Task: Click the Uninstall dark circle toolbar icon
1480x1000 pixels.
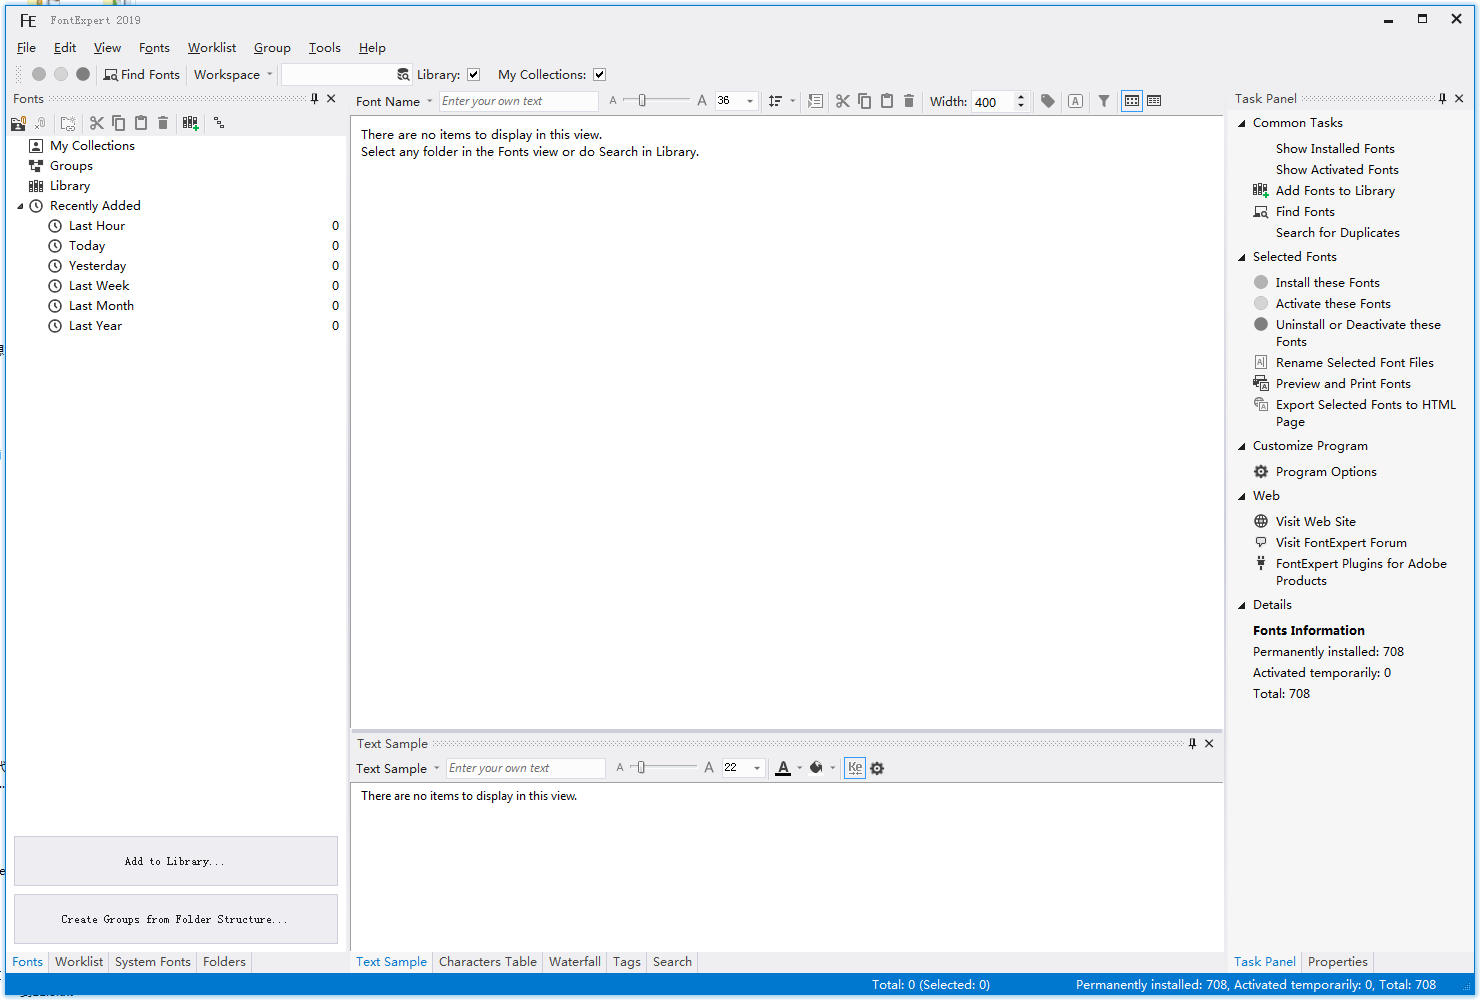Action: pos(83,74)
